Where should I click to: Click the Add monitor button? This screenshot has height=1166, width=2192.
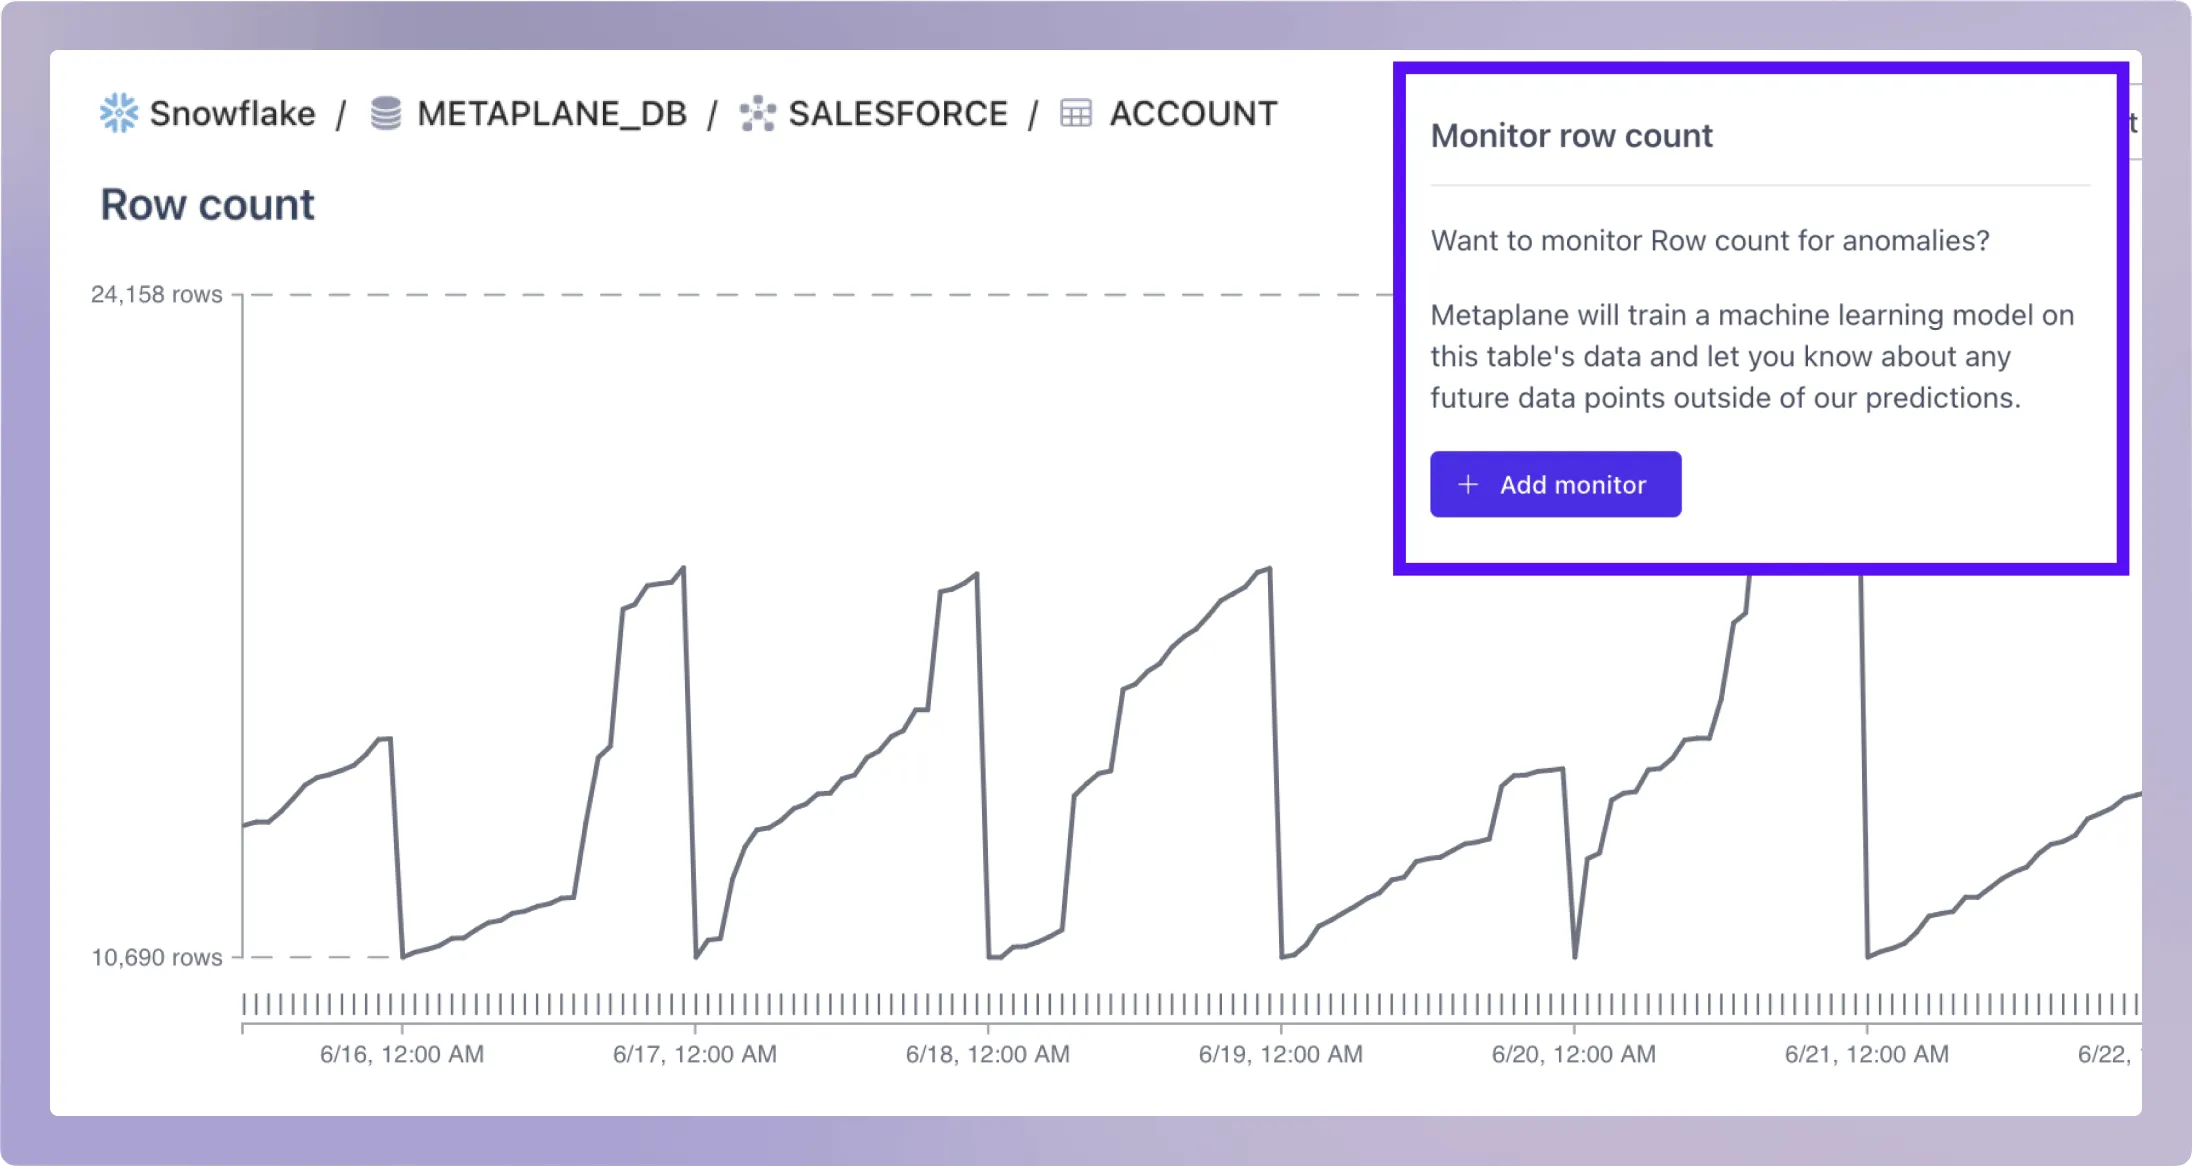coord(1556,484)
